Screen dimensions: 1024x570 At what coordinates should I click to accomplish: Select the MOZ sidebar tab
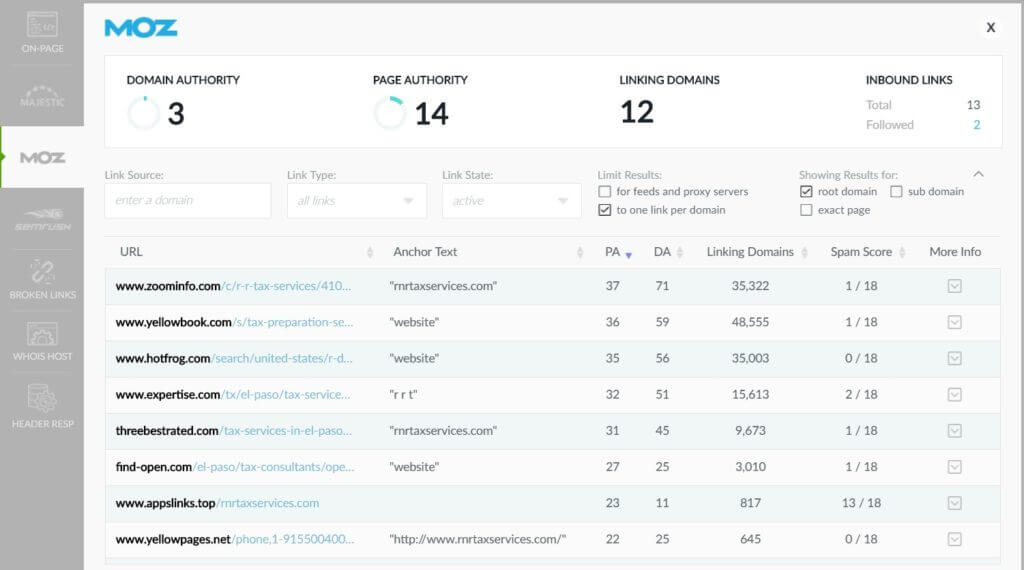tap(42, 157)
